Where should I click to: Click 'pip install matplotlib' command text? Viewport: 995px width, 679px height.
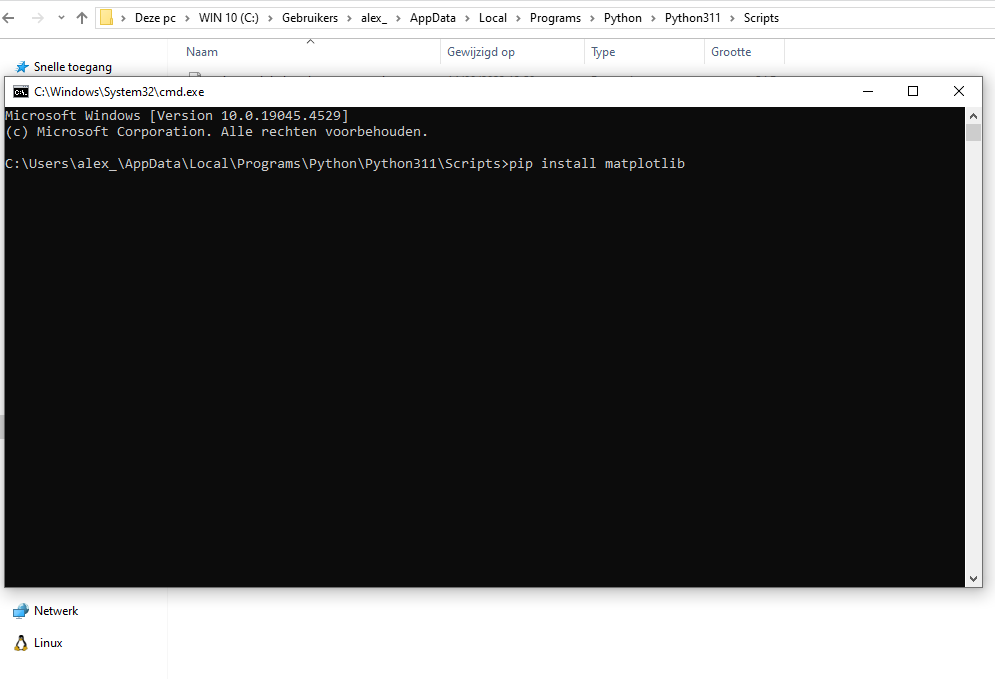596,164
